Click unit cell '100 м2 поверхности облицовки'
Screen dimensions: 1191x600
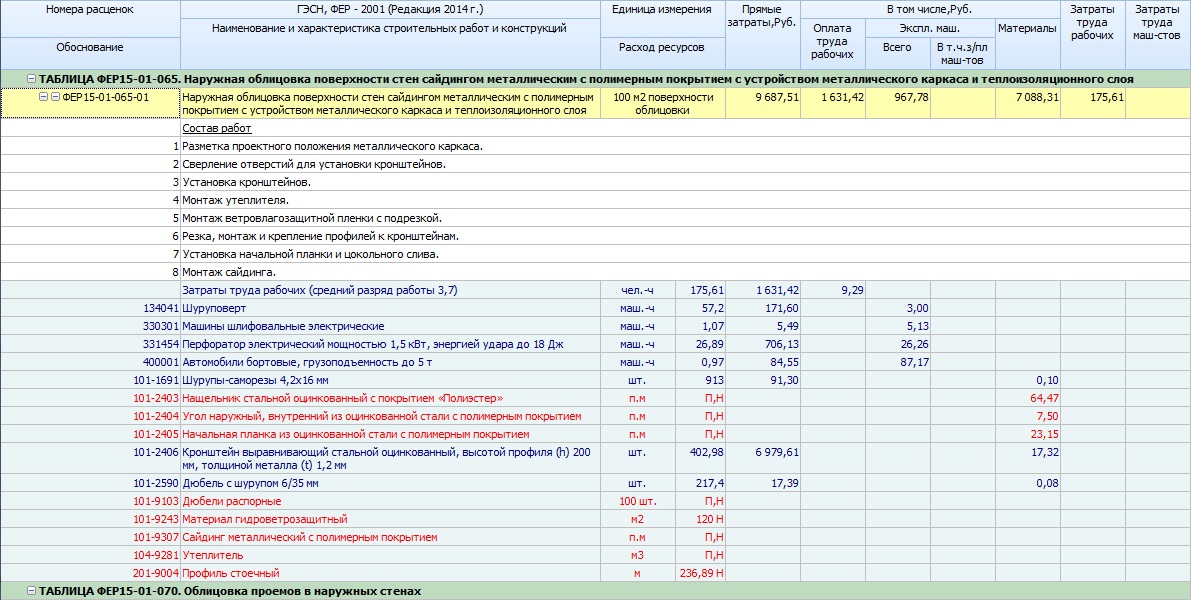pyautogui.click(x=663, y=103)
